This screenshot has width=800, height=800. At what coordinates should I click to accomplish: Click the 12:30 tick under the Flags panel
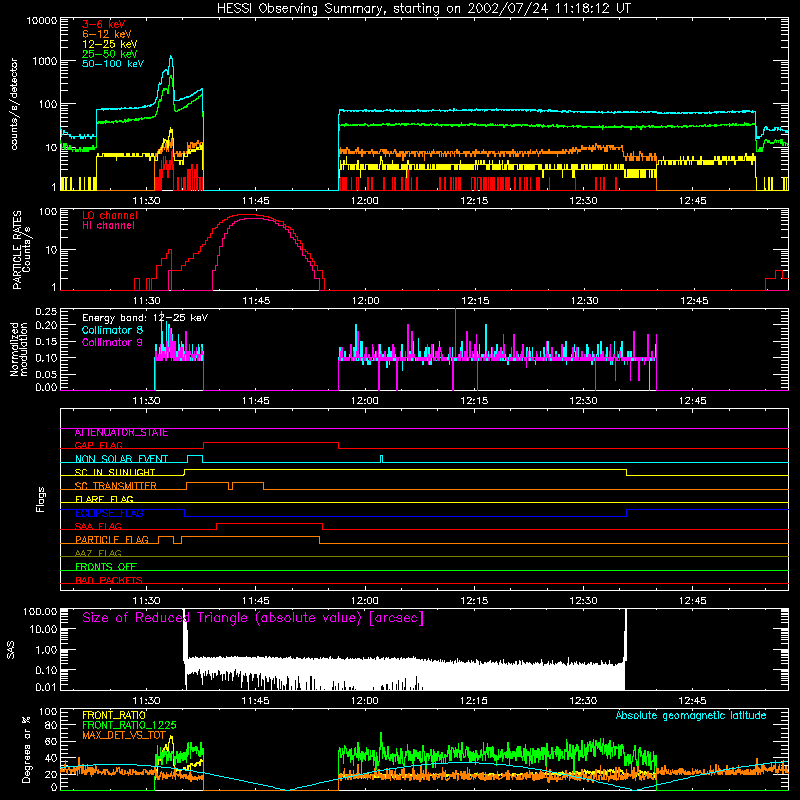(583, 601)
